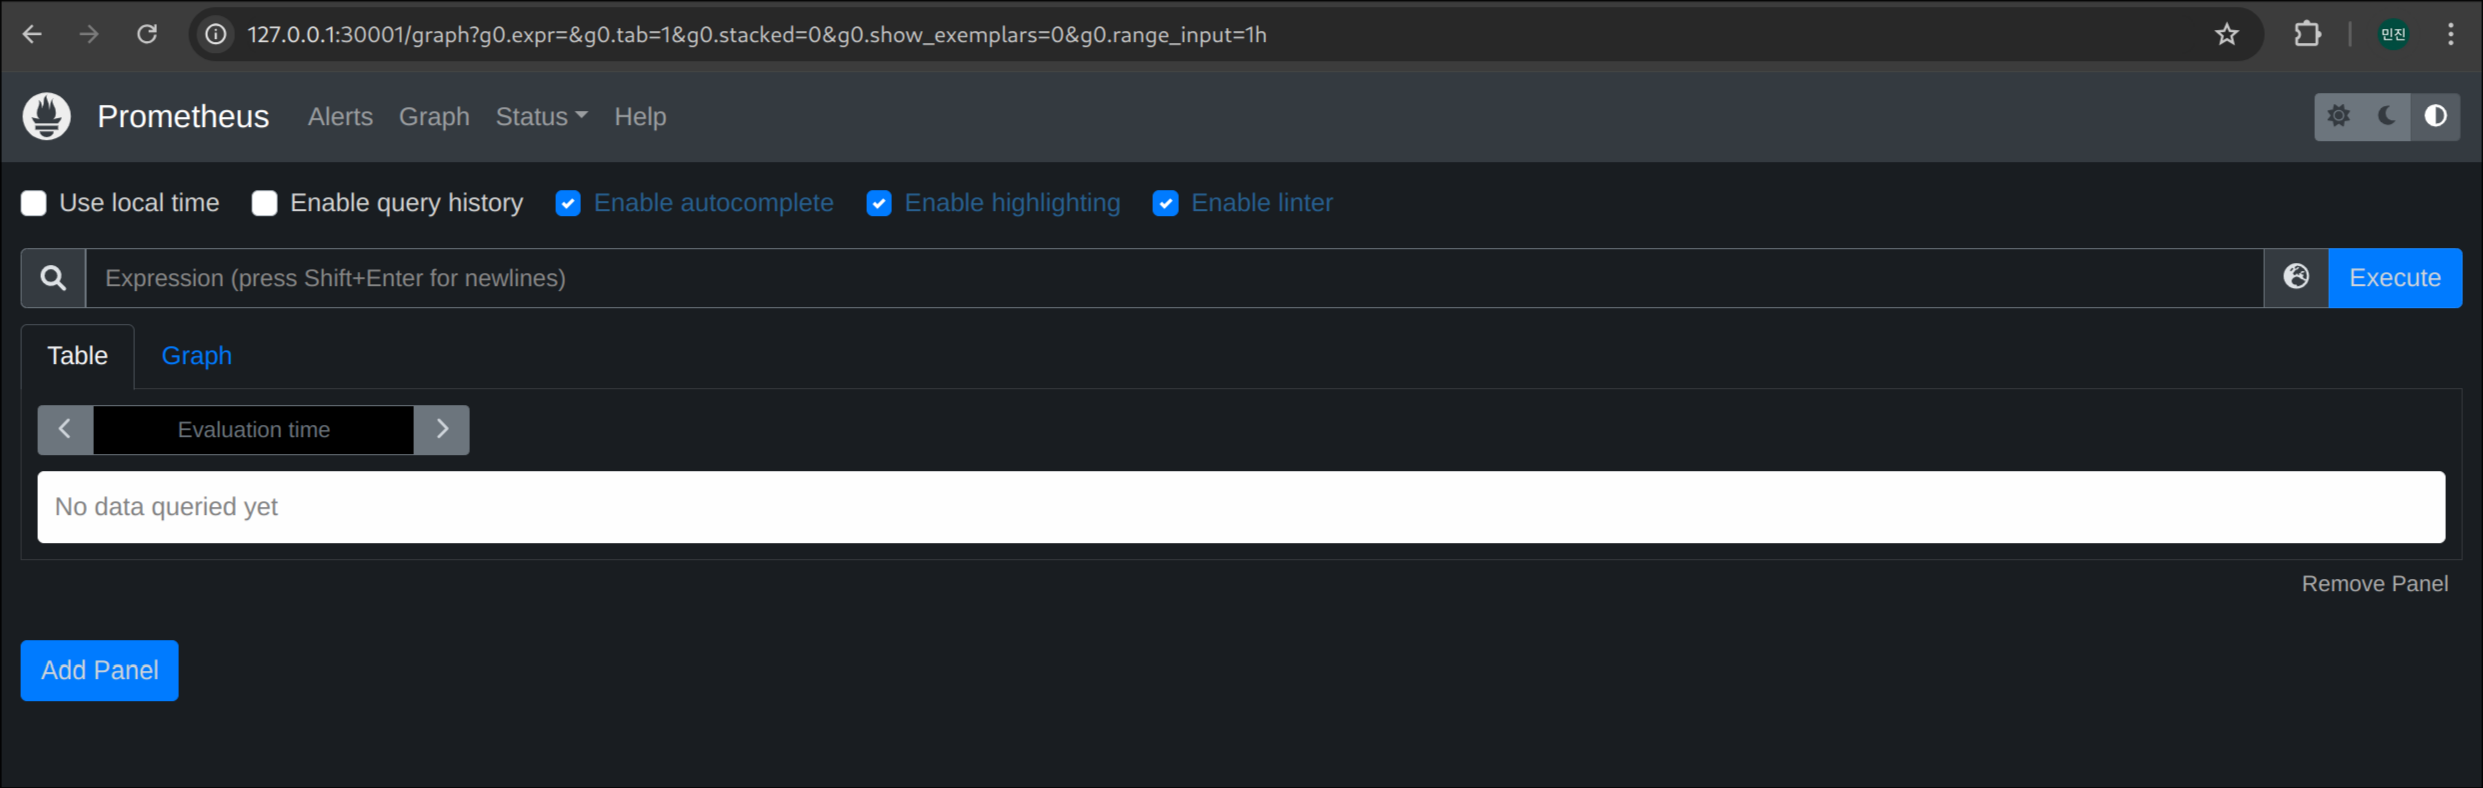
Task: Select the Table tab
Action: pyautogui.click(x=78, y=356)
